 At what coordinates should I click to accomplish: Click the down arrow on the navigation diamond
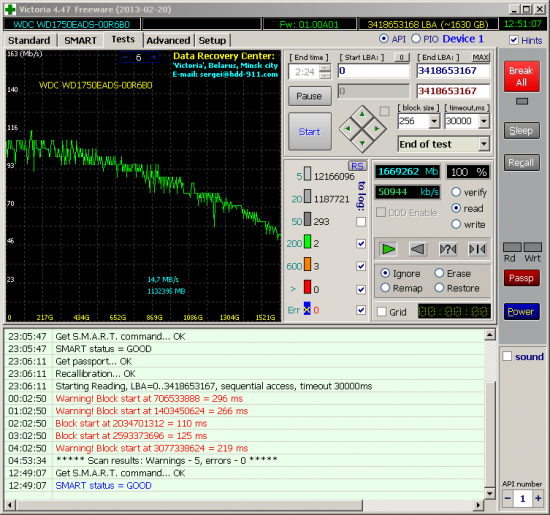[362, 143]
